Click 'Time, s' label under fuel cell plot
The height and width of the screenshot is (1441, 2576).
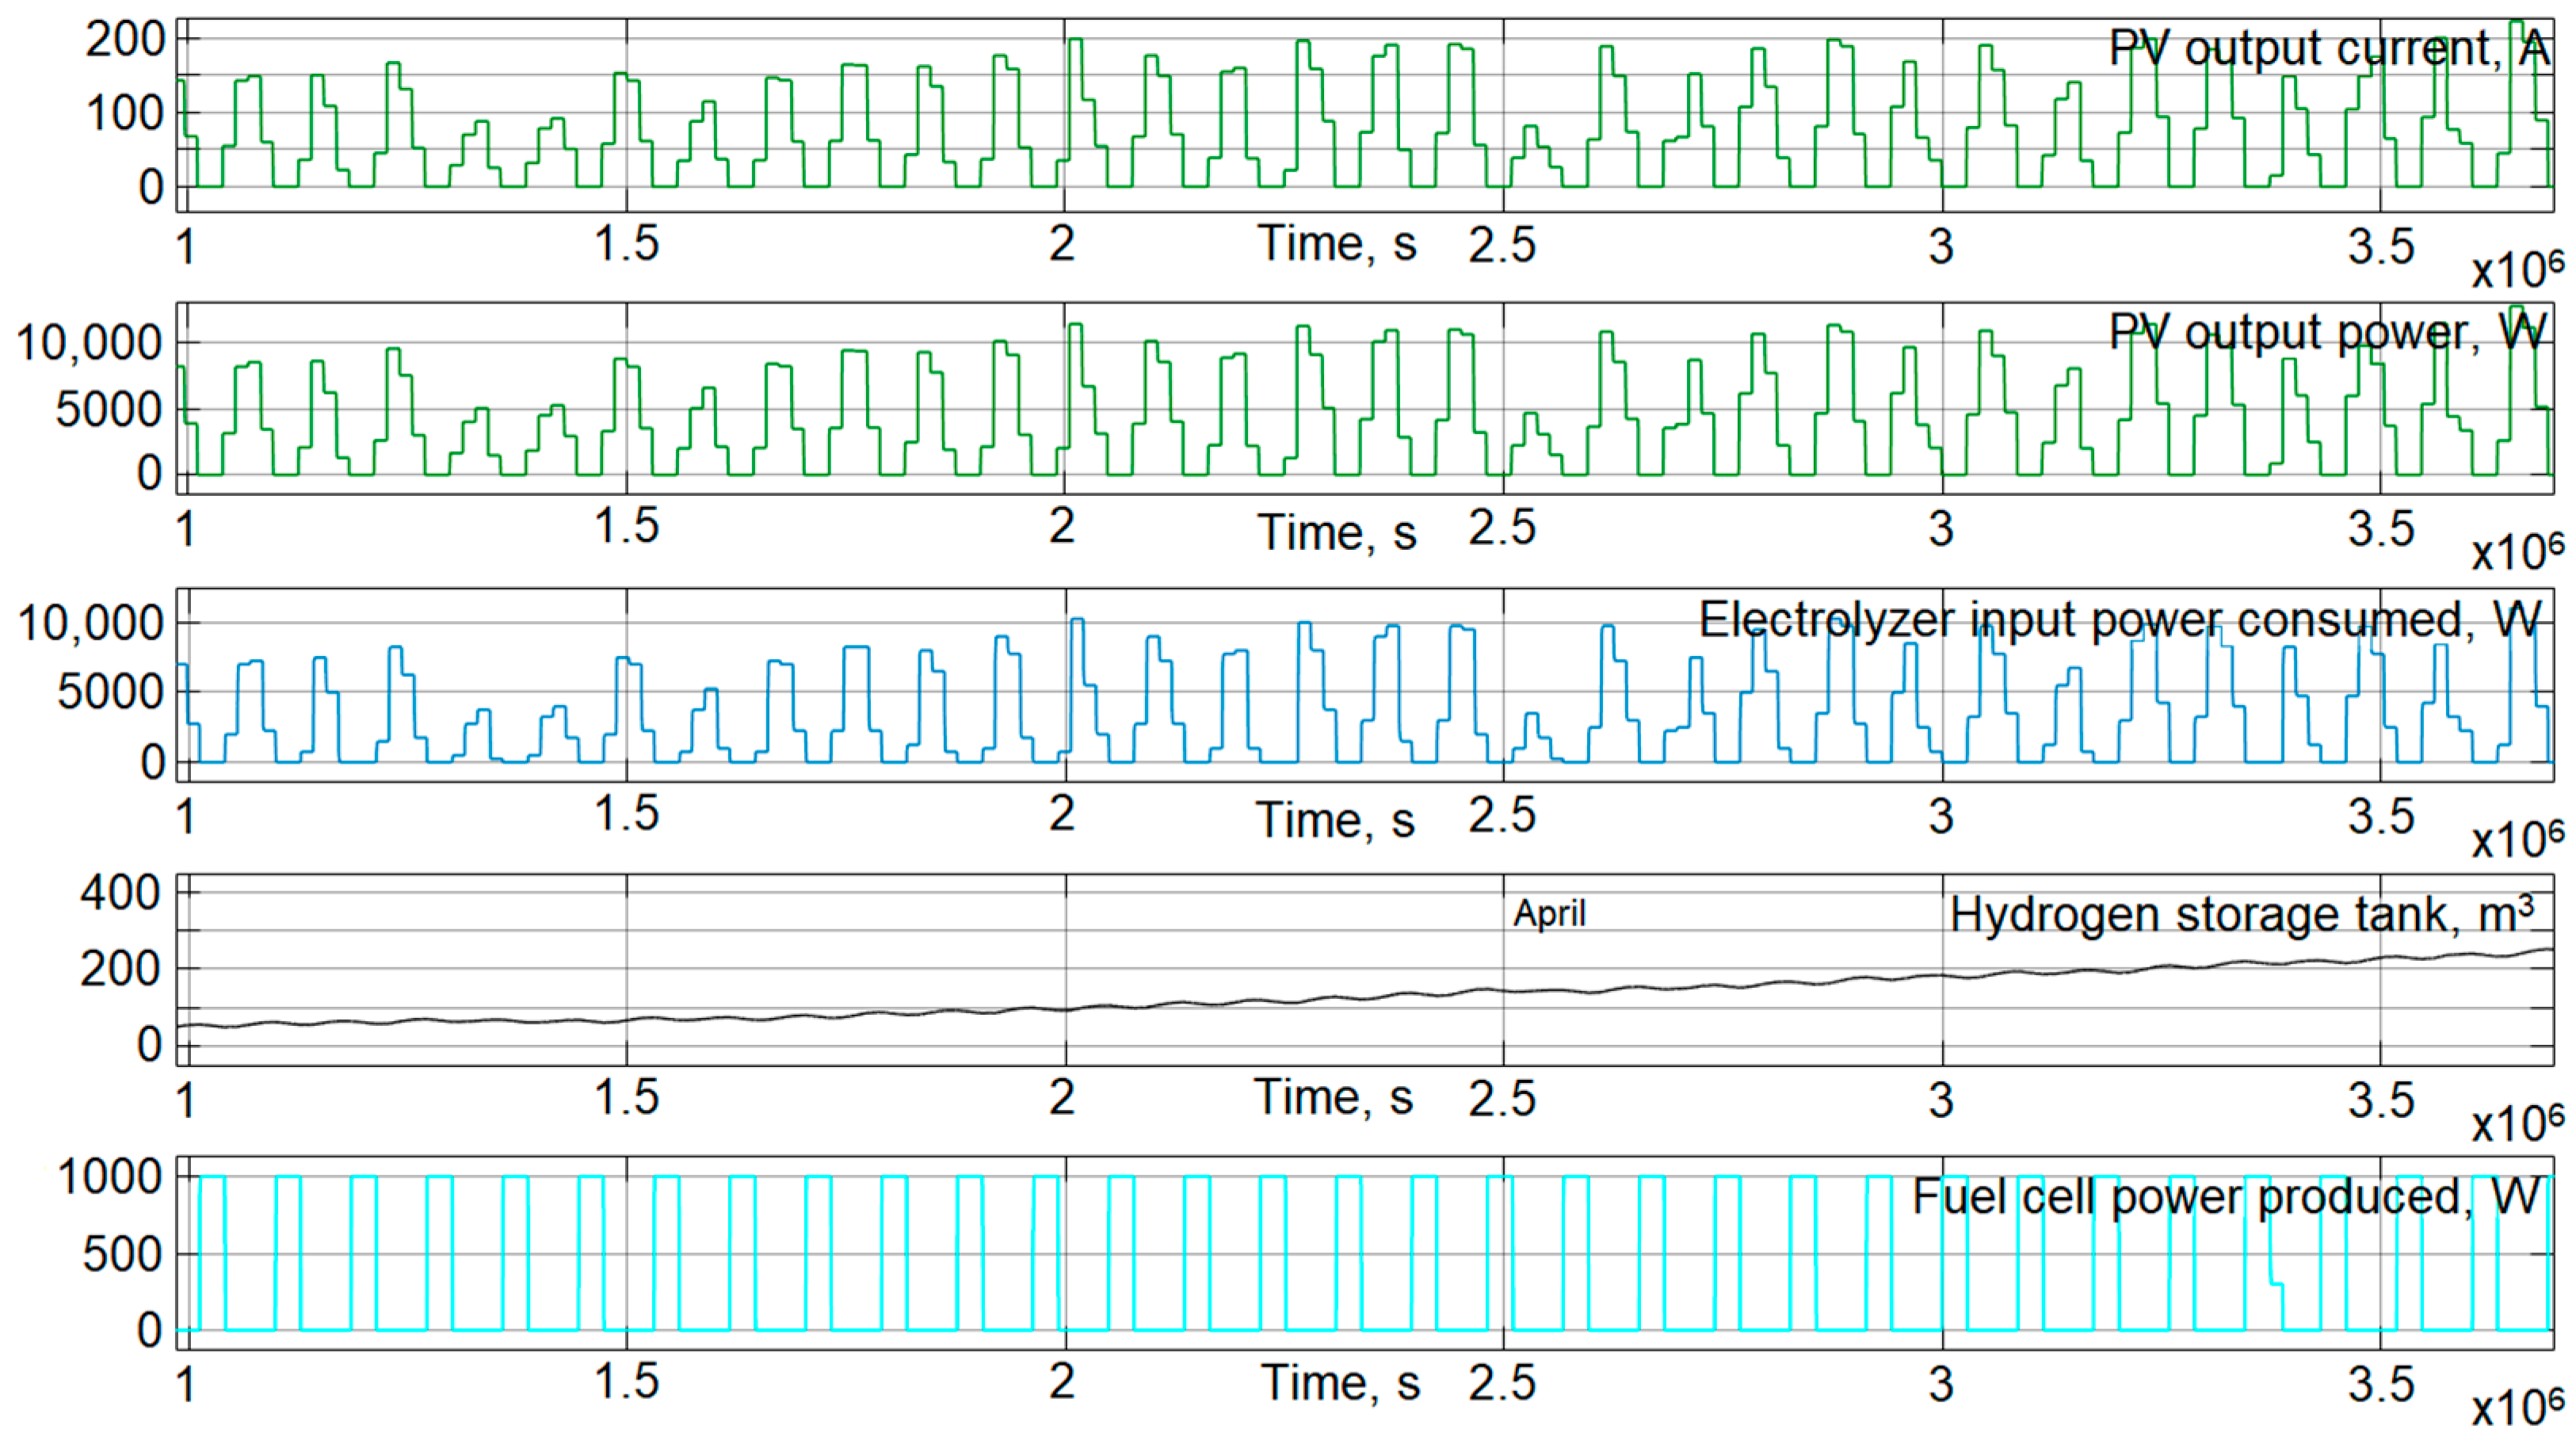(x=1339, y=1383)
